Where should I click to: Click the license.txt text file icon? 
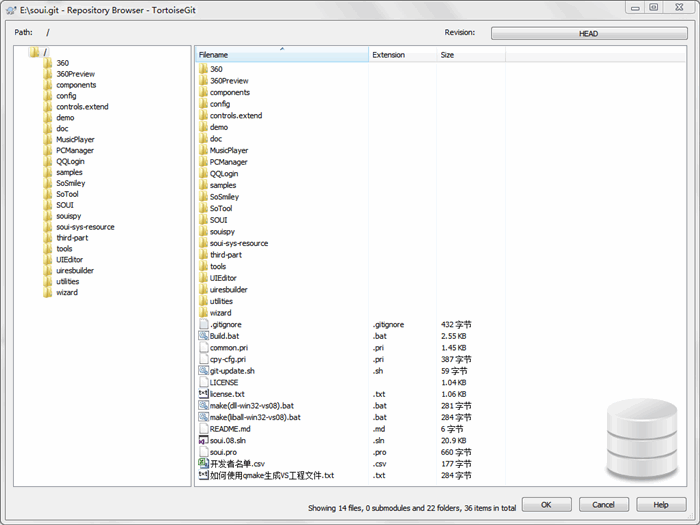203,394
